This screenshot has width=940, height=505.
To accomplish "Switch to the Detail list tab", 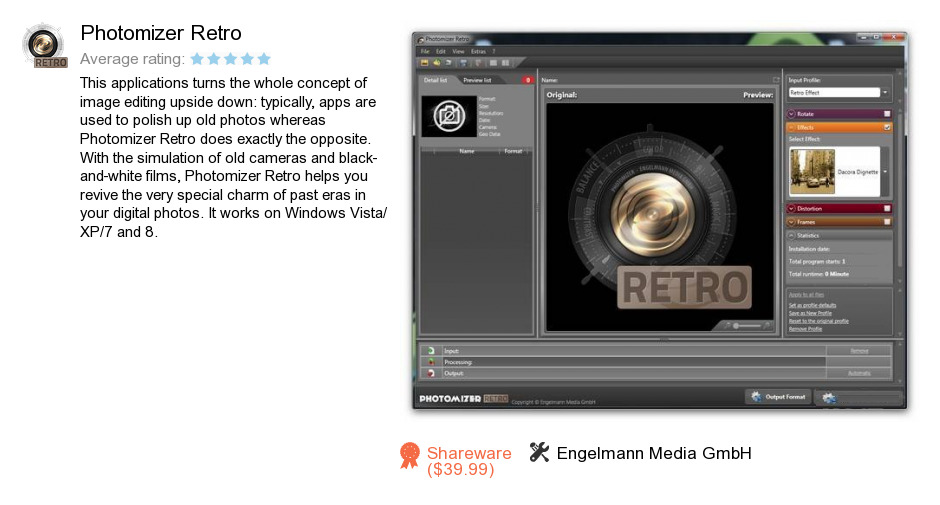I will [x=435, y=80].
